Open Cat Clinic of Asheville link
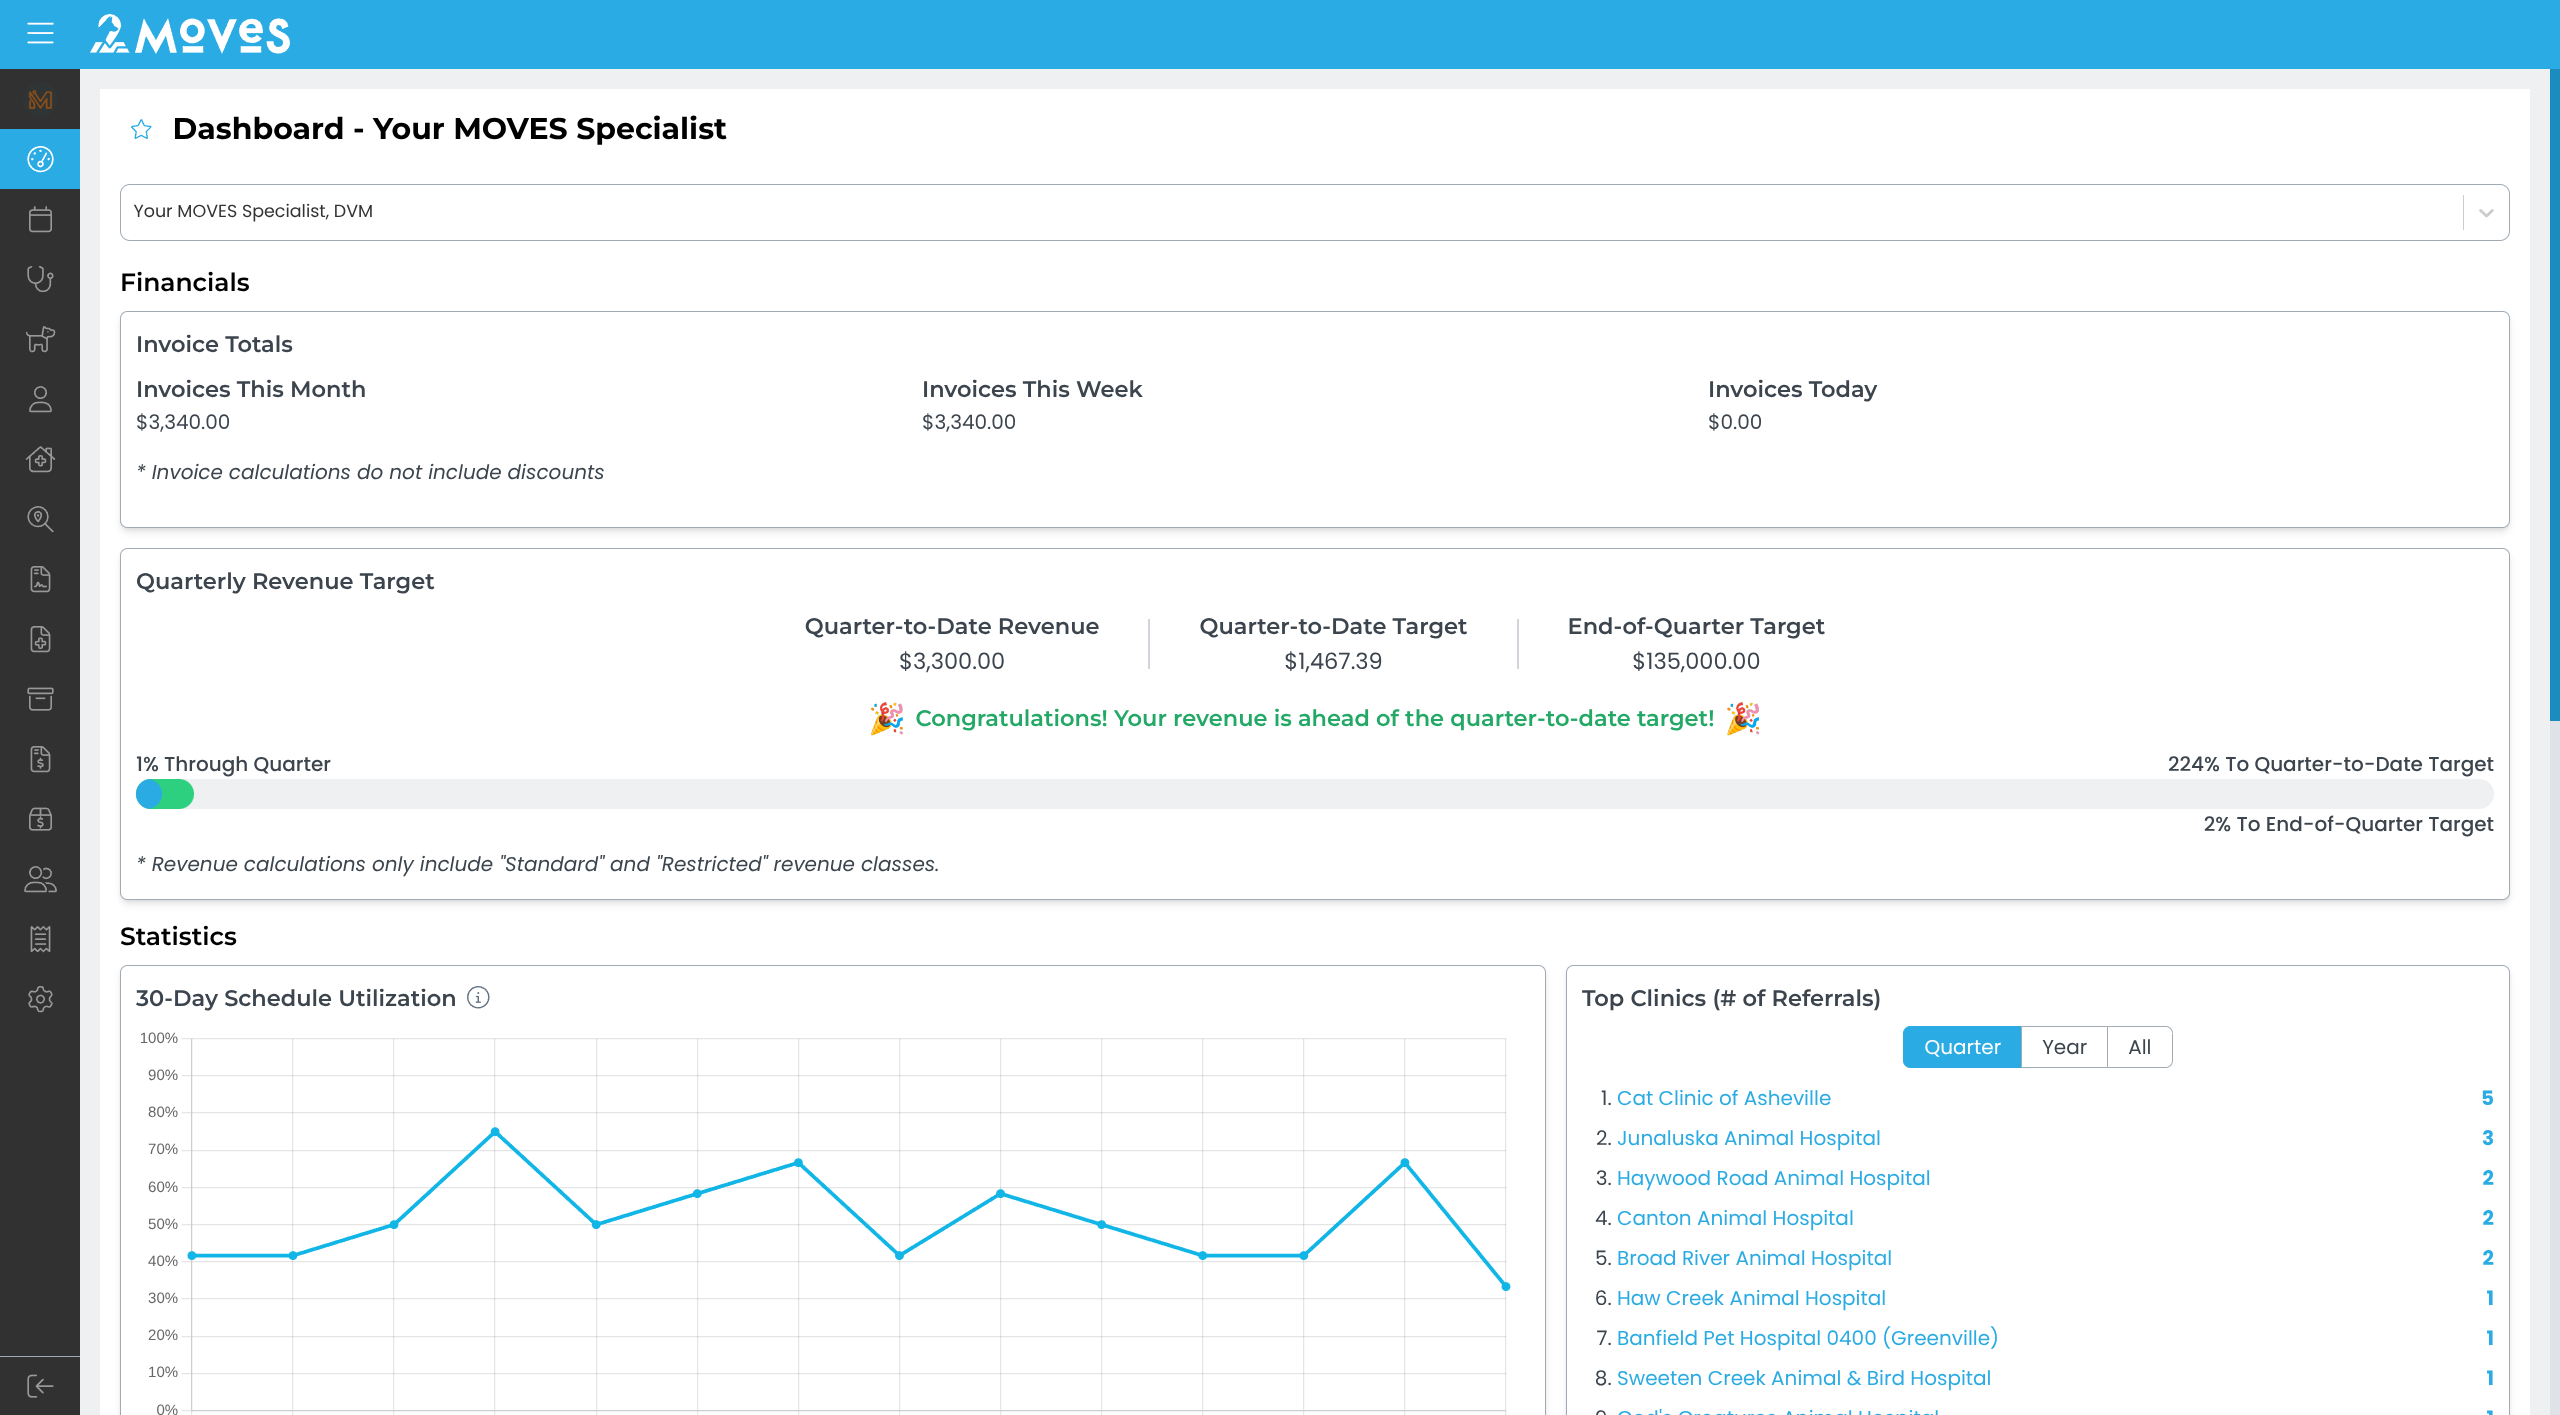 click(1723, 1098)
